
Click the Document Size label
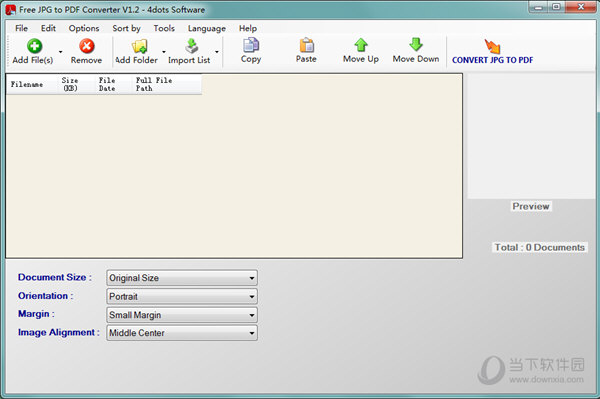tap(55, 277)
